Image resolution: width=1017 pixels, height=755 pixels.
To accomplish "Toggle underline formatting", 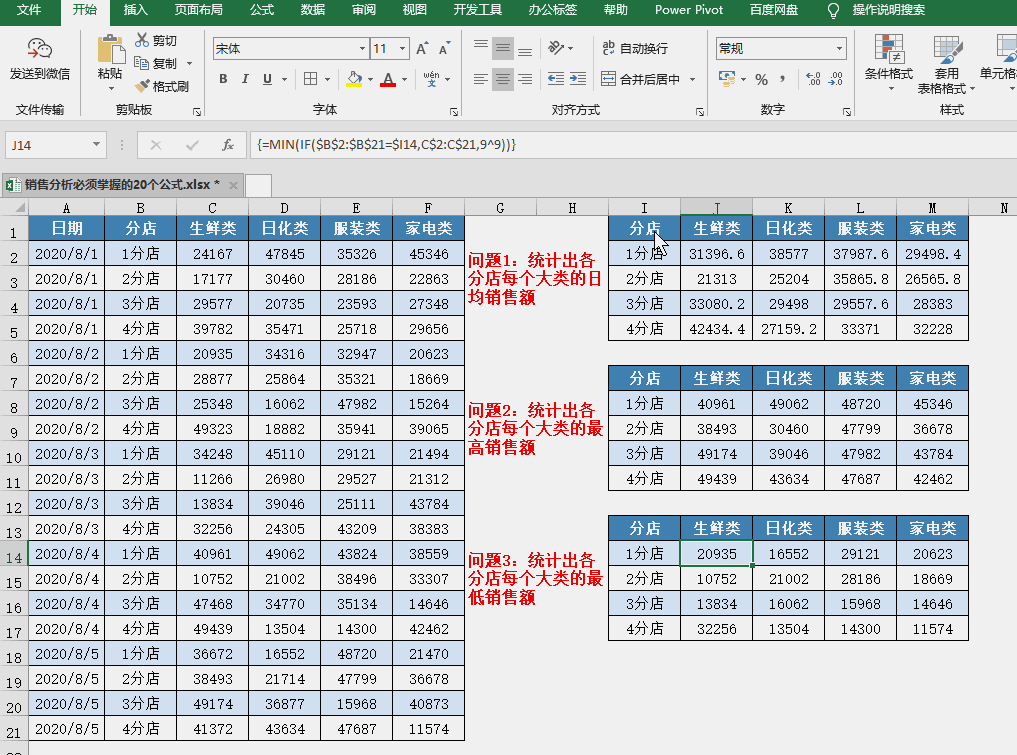I will [267, 79].
